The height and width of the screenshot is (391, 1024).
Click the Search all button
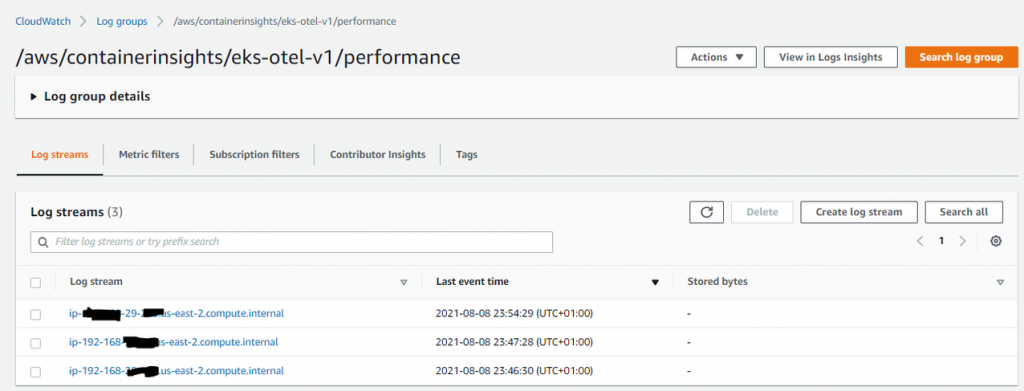pos(964,212)
